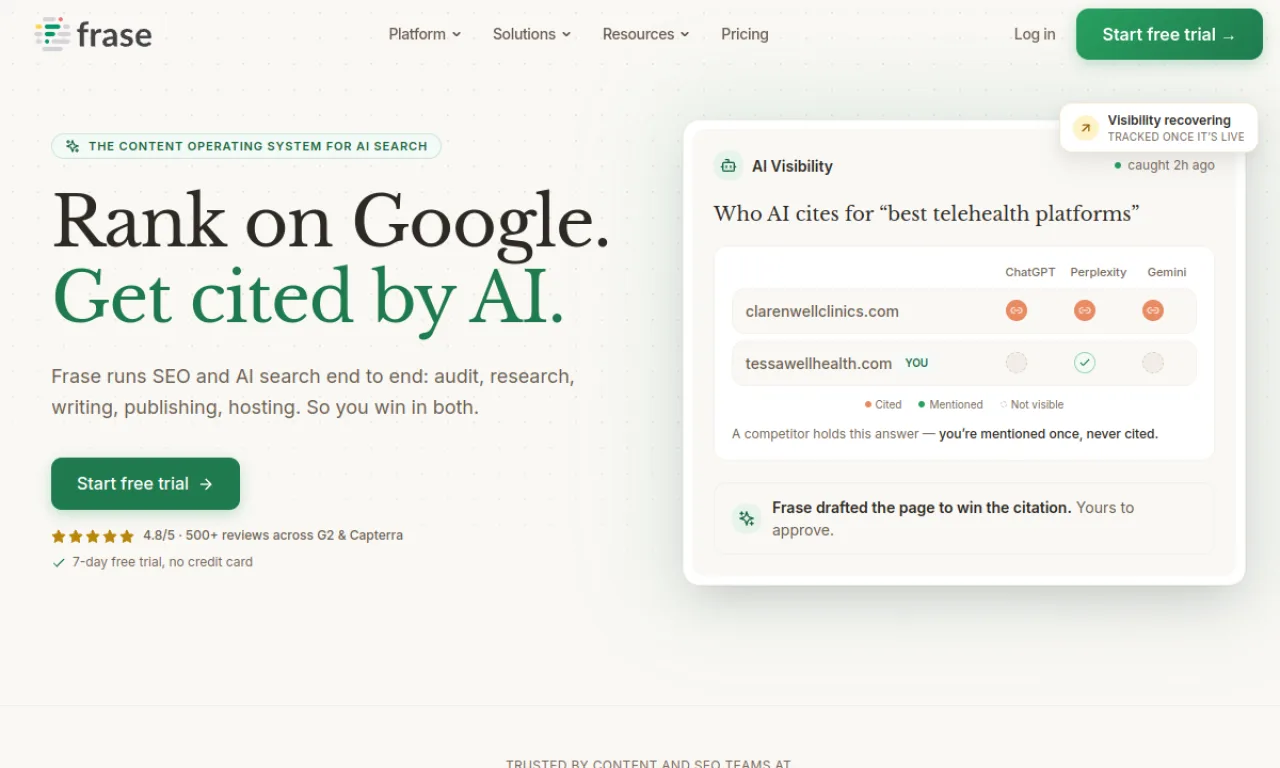Screen dimensions: 1280x768
Task: Click 'Who AI cites for' question heading
Action: (926, 213)
